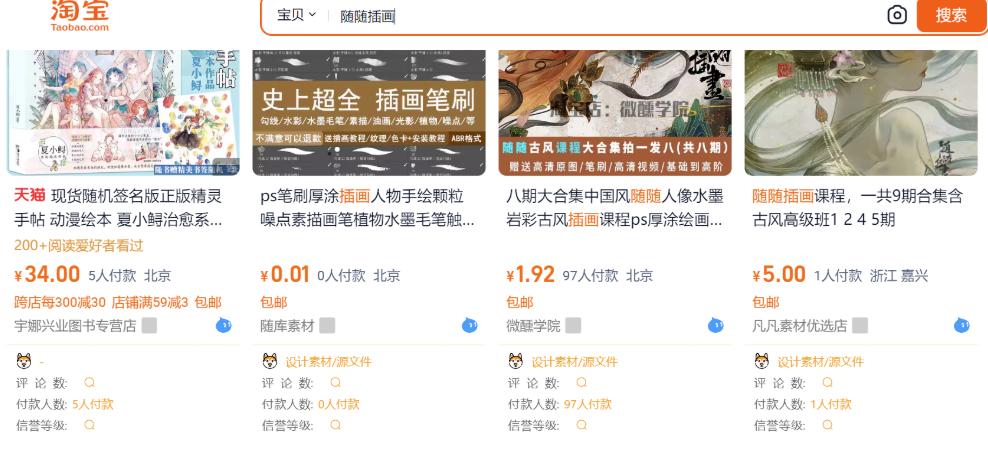This screenshot has height=455, width=988.
Task: Click magnifier icon next to 评论数 under 微醺学院
Action: point(582,383)
